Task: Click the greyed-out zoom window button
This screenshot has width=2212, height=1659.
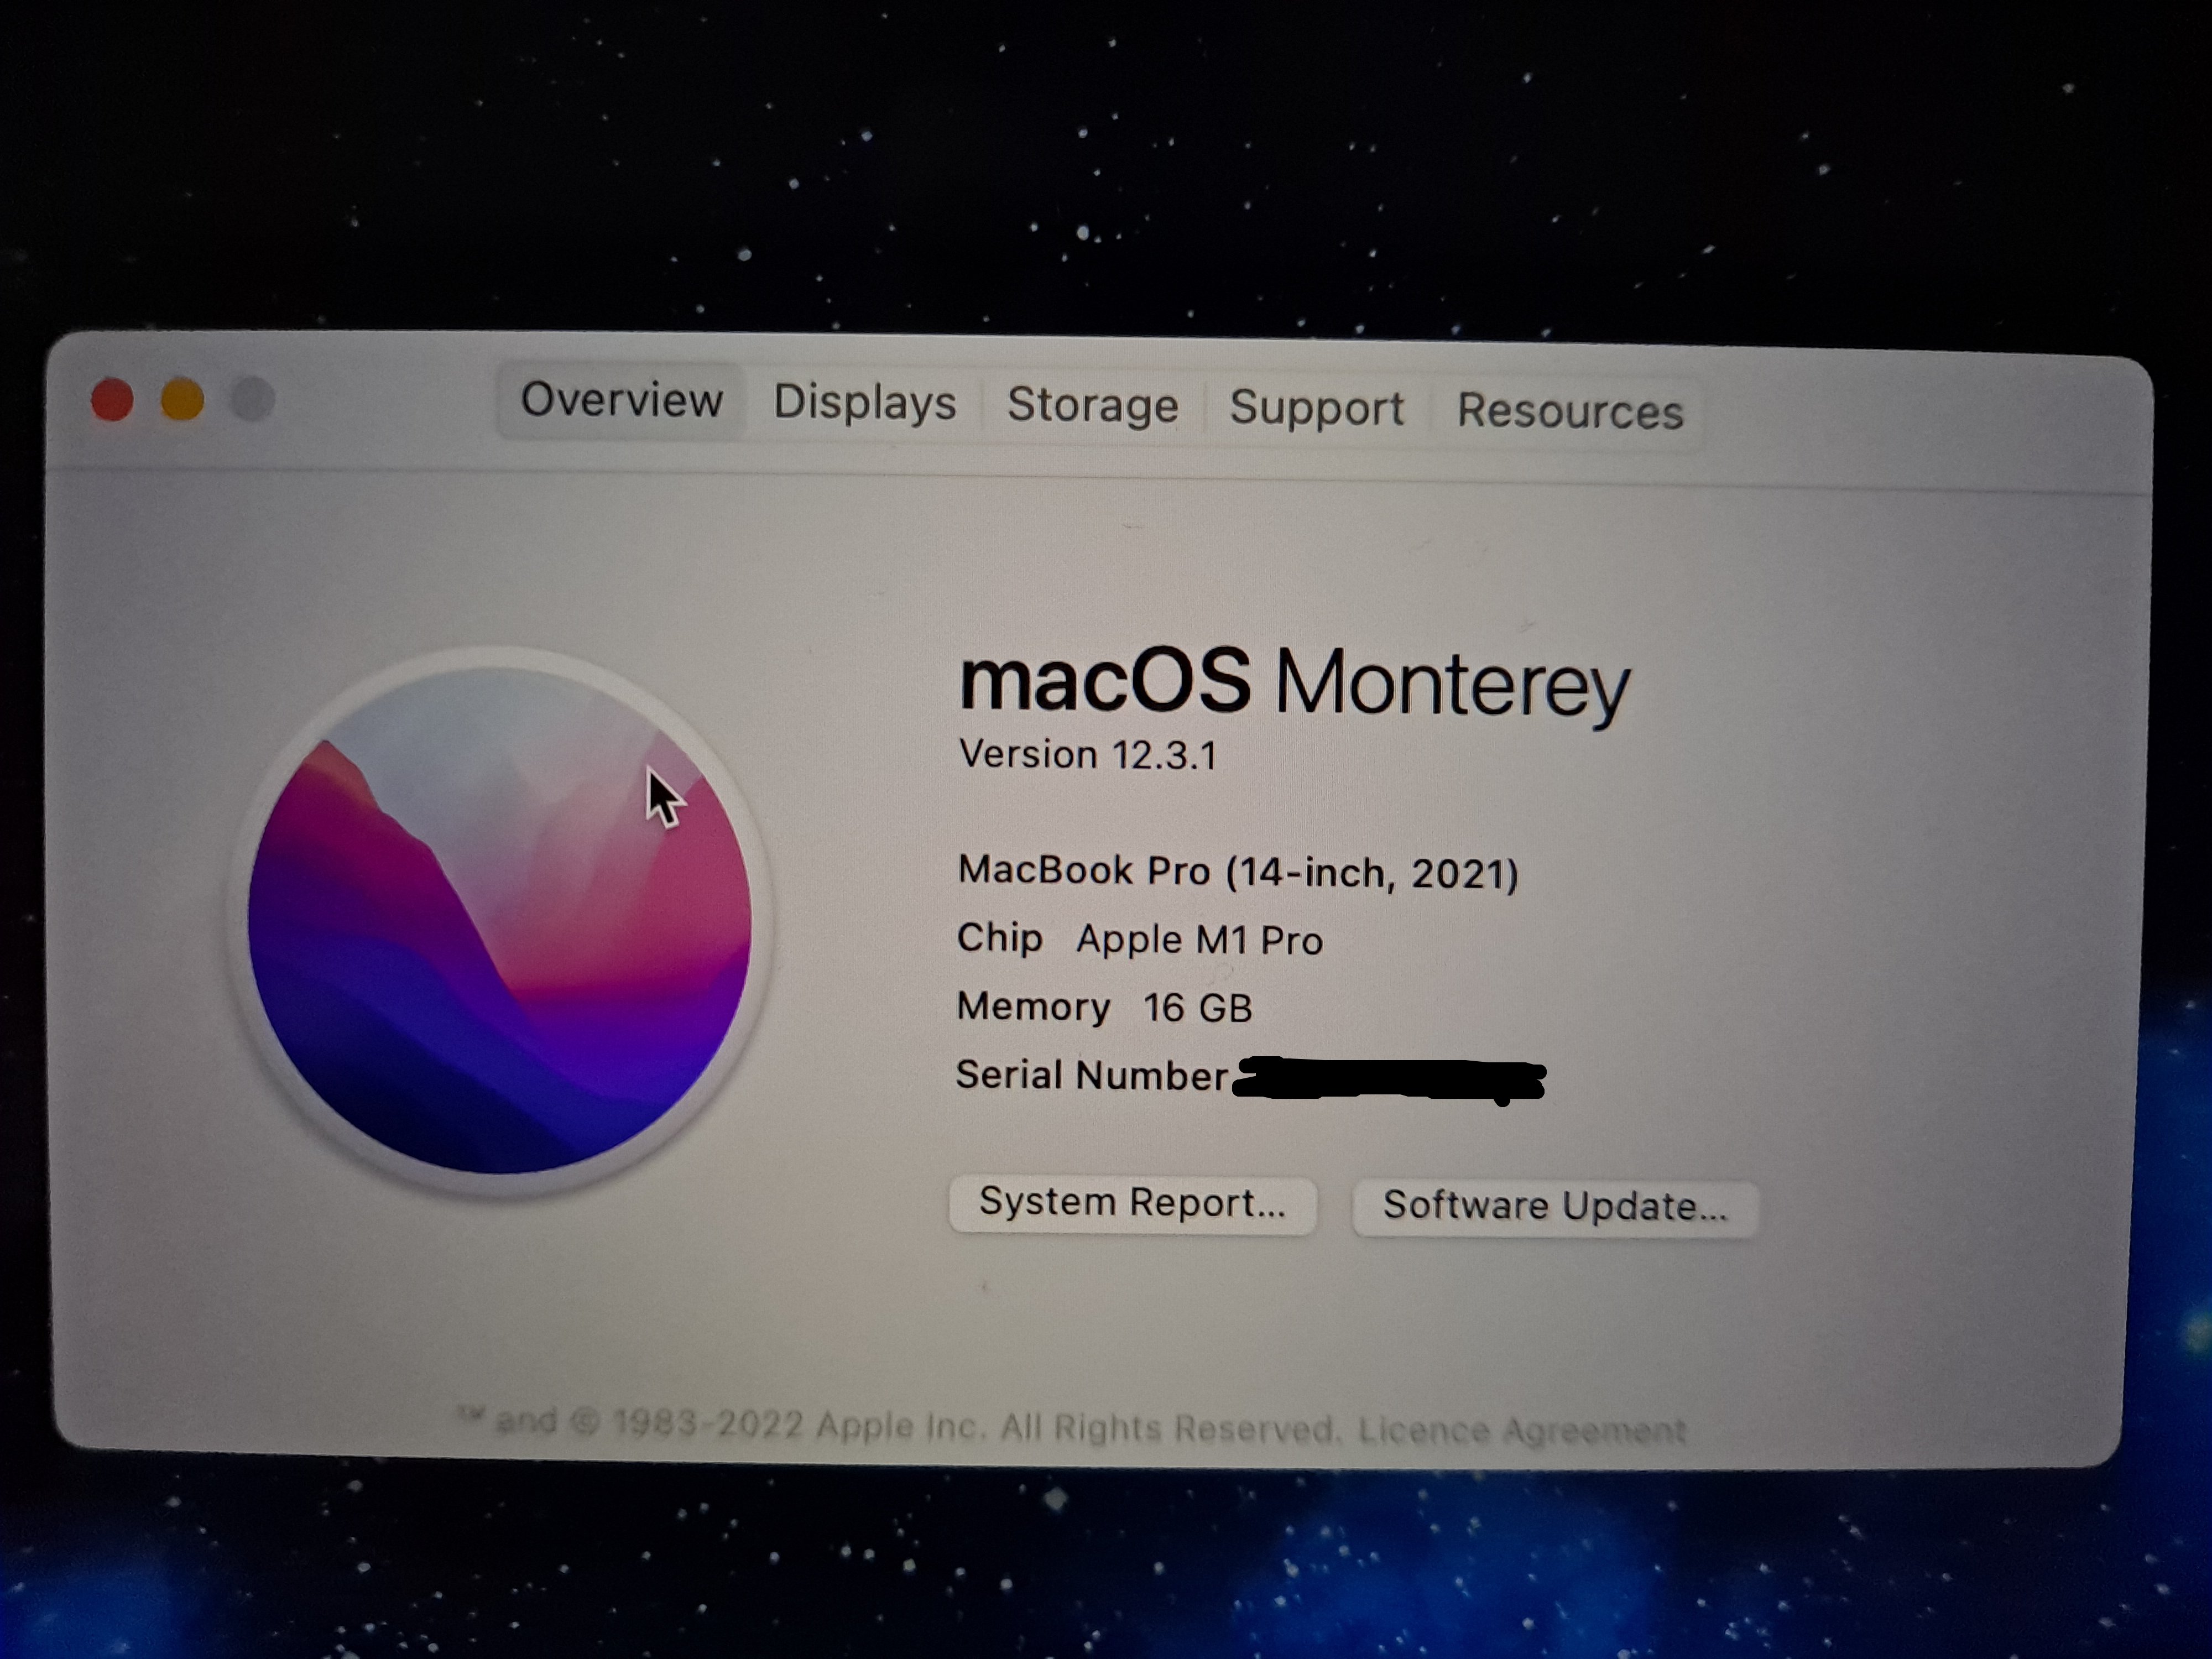Action: (253, 400)
